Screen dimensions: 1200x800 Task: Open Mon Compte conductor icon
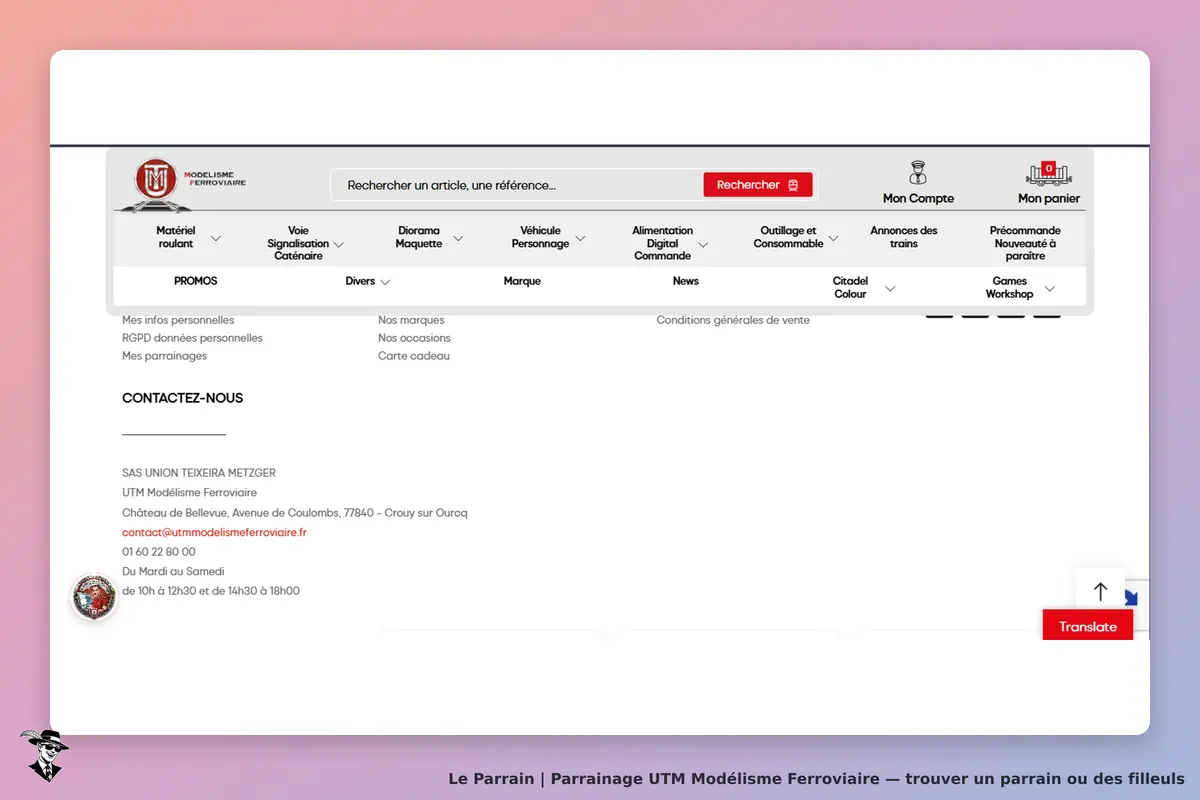tap(918, 173)
